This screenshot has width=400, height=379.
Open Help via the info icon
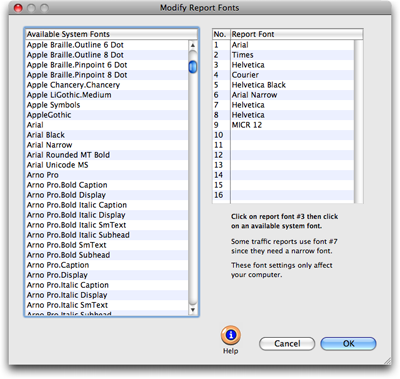coord(231,335)
